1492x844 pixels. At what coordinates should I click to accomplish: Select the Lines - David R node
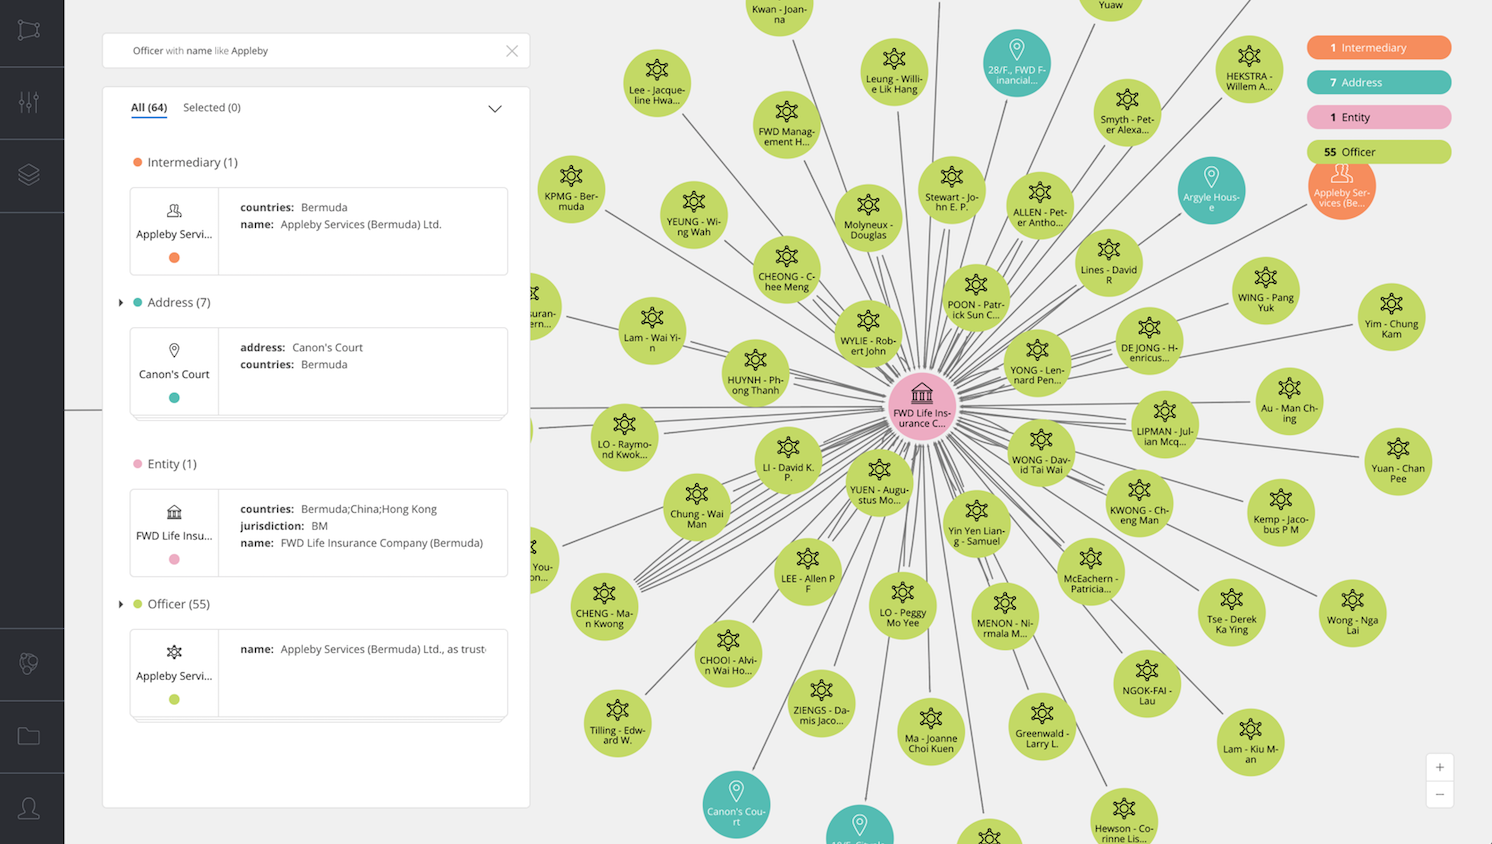(1109, 263)
